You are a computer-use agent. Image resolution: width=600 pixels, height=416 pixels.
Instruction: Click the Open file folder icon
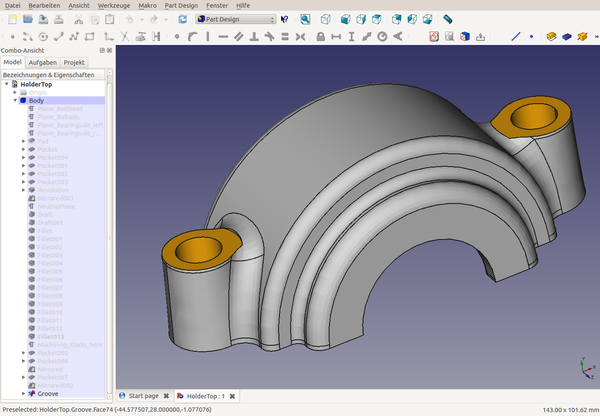[27, 19]
